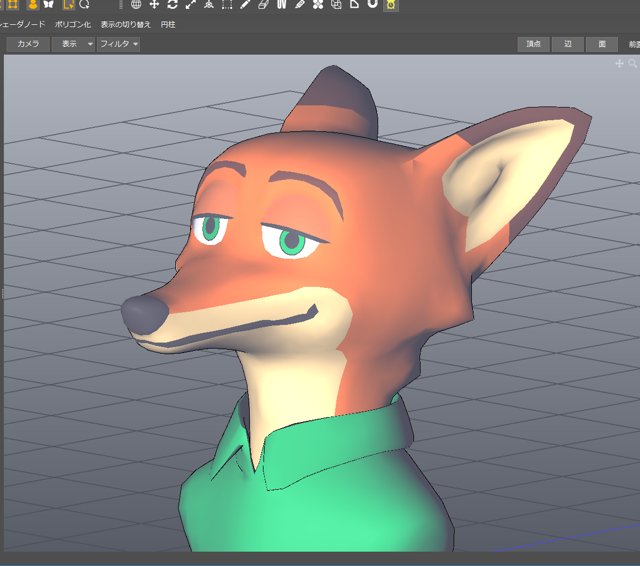Click the ェーダノード shader node item

22,24
